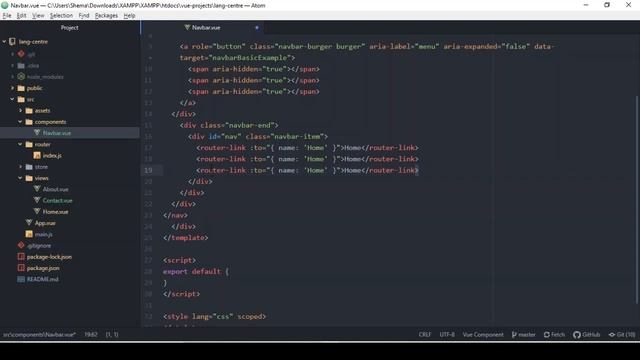This screenshot has width=640, height=360.
Task: Click the '<div class="navbar-end">' line
Action: [229, 125]
